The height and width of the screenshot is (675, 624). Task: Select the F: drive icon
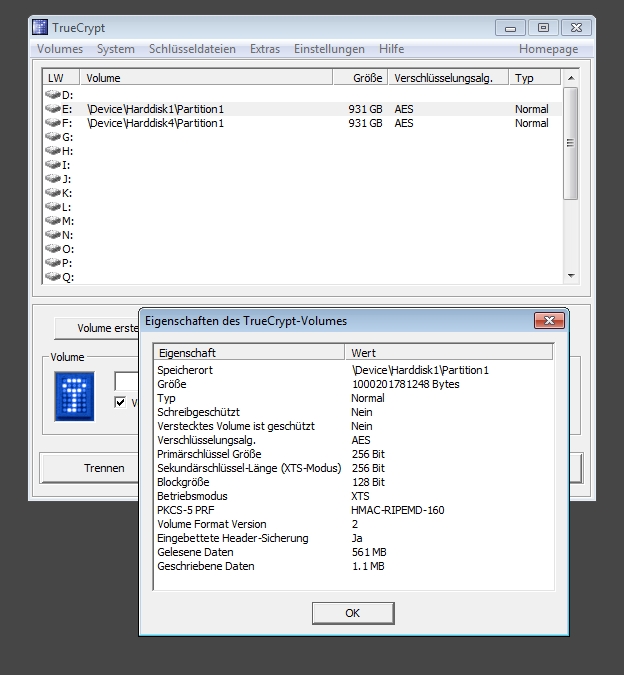53,123
